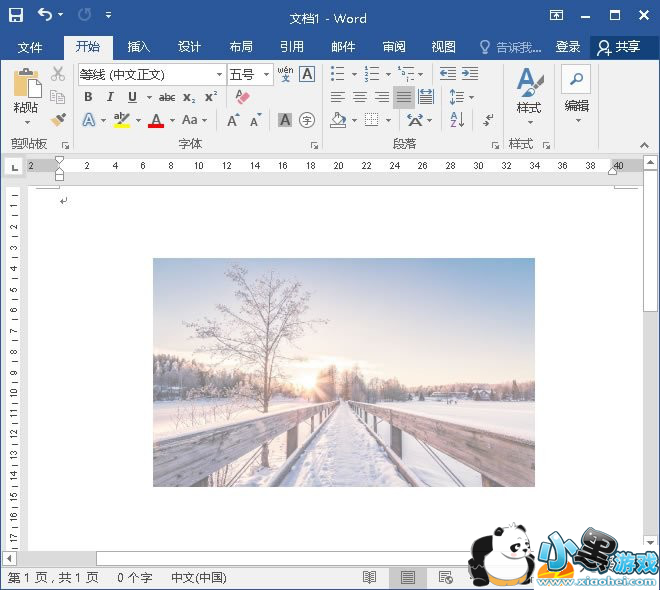Open the Font dialog launcher
Viewport: 660px width, 590px height.
[314, 145]
